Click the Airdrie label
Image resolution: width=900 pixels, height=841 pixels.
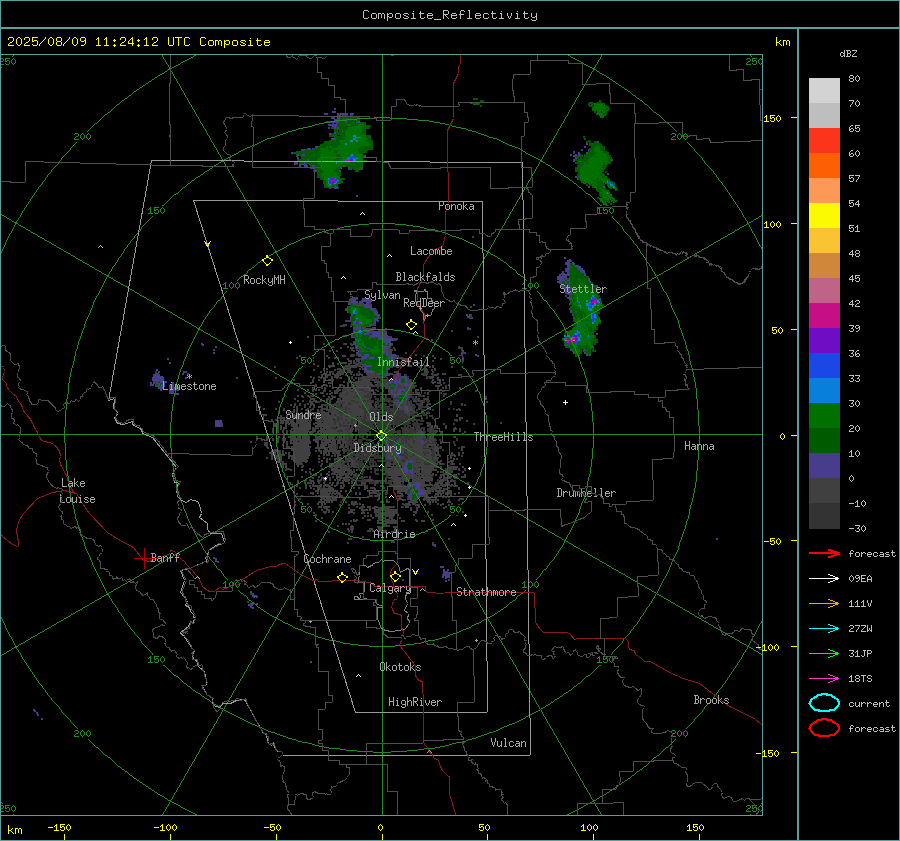[394, 534]
